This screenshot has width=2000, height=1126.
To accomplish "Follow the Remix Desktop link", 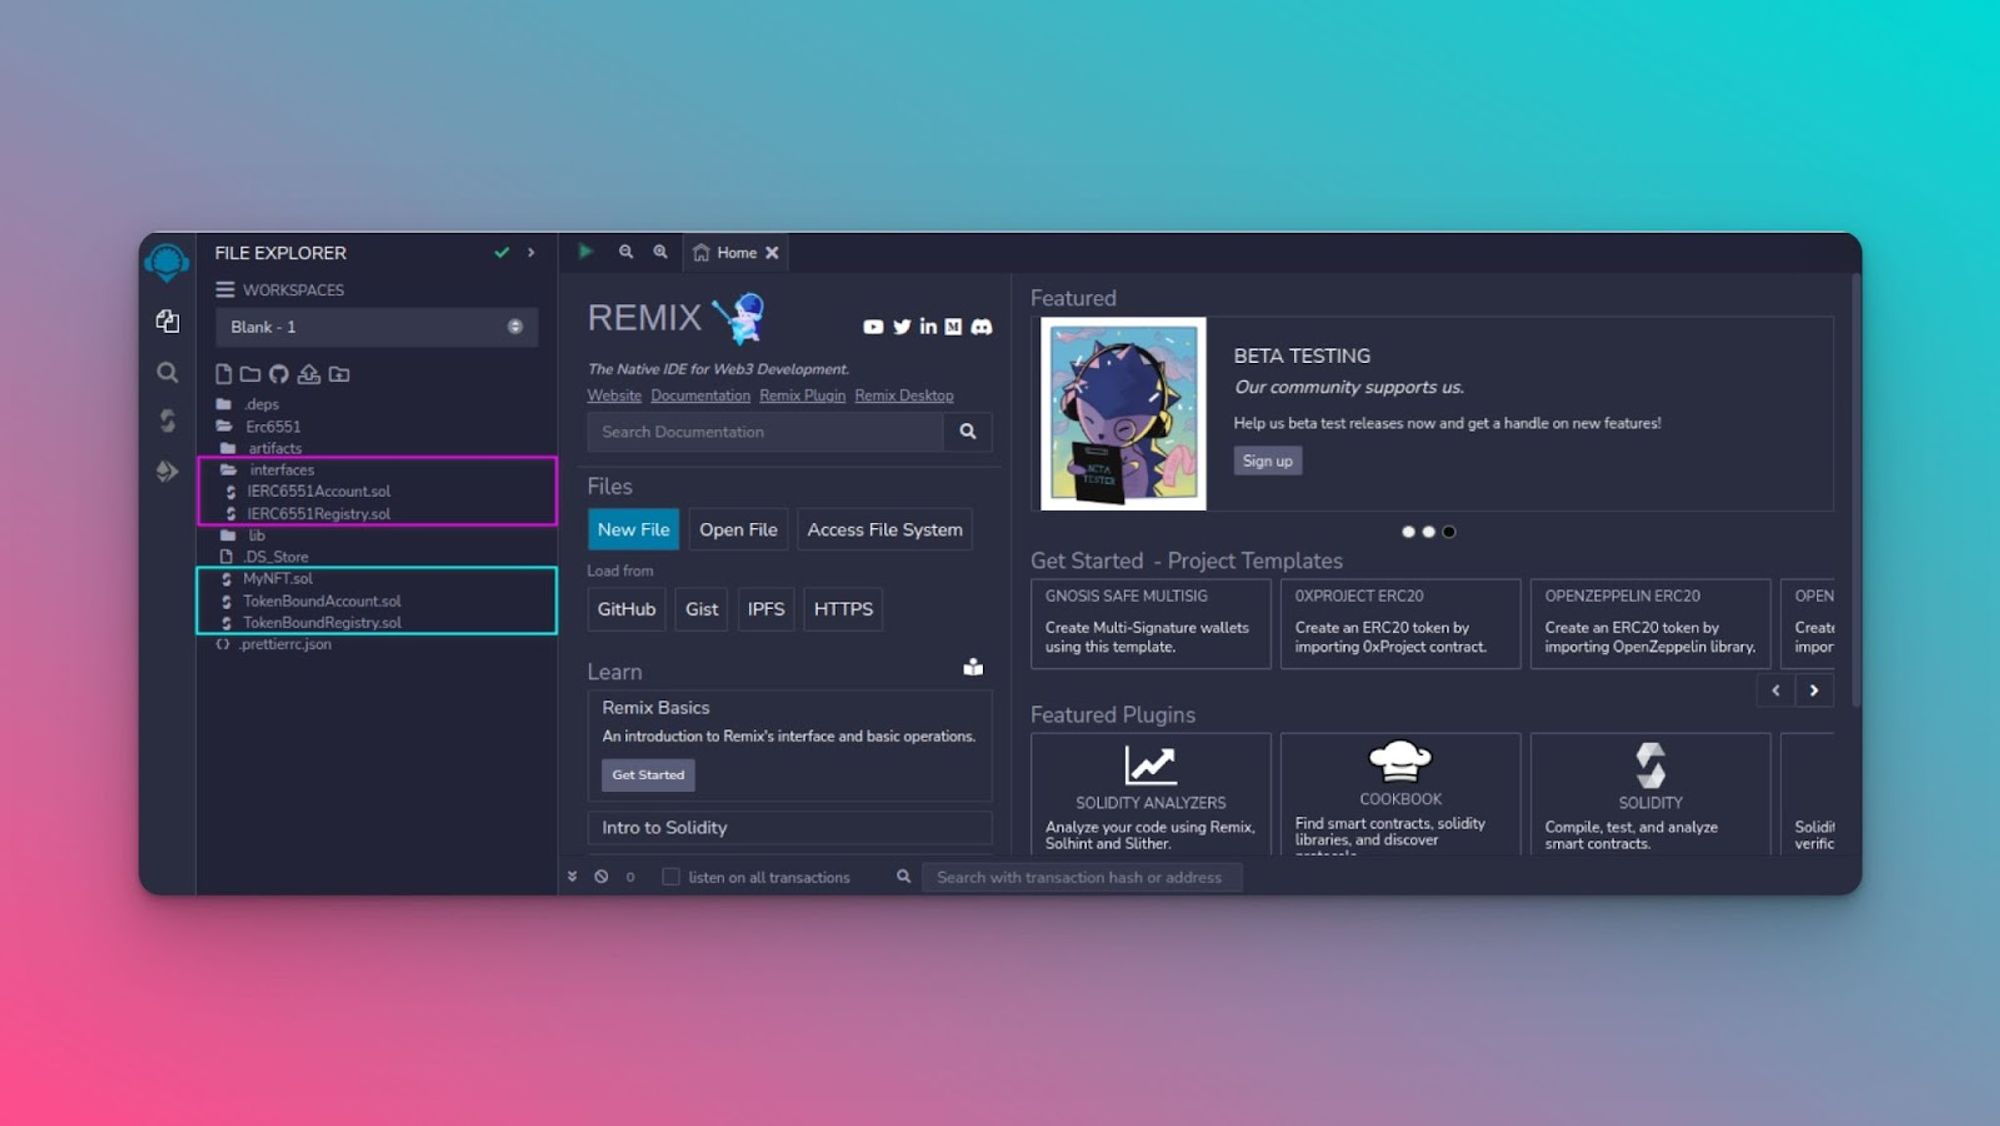I will click(904, 395).
